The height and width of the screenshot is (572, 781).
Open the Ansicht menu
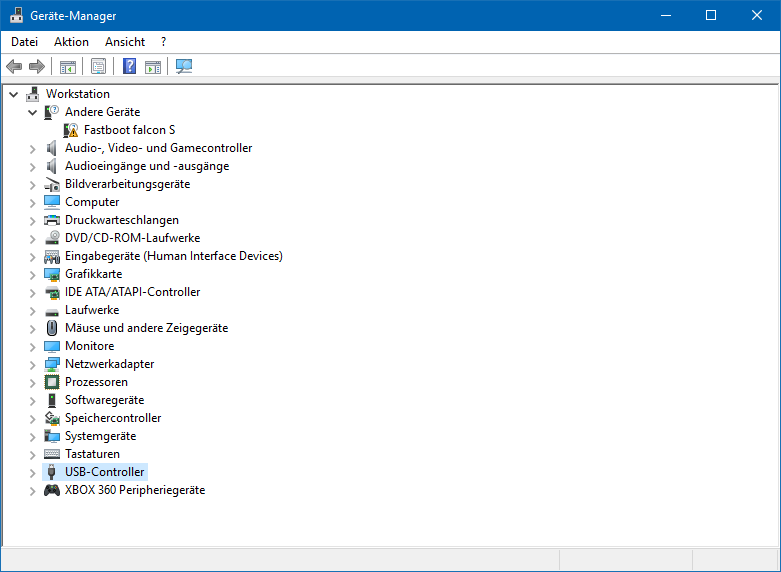coord(125,42)
